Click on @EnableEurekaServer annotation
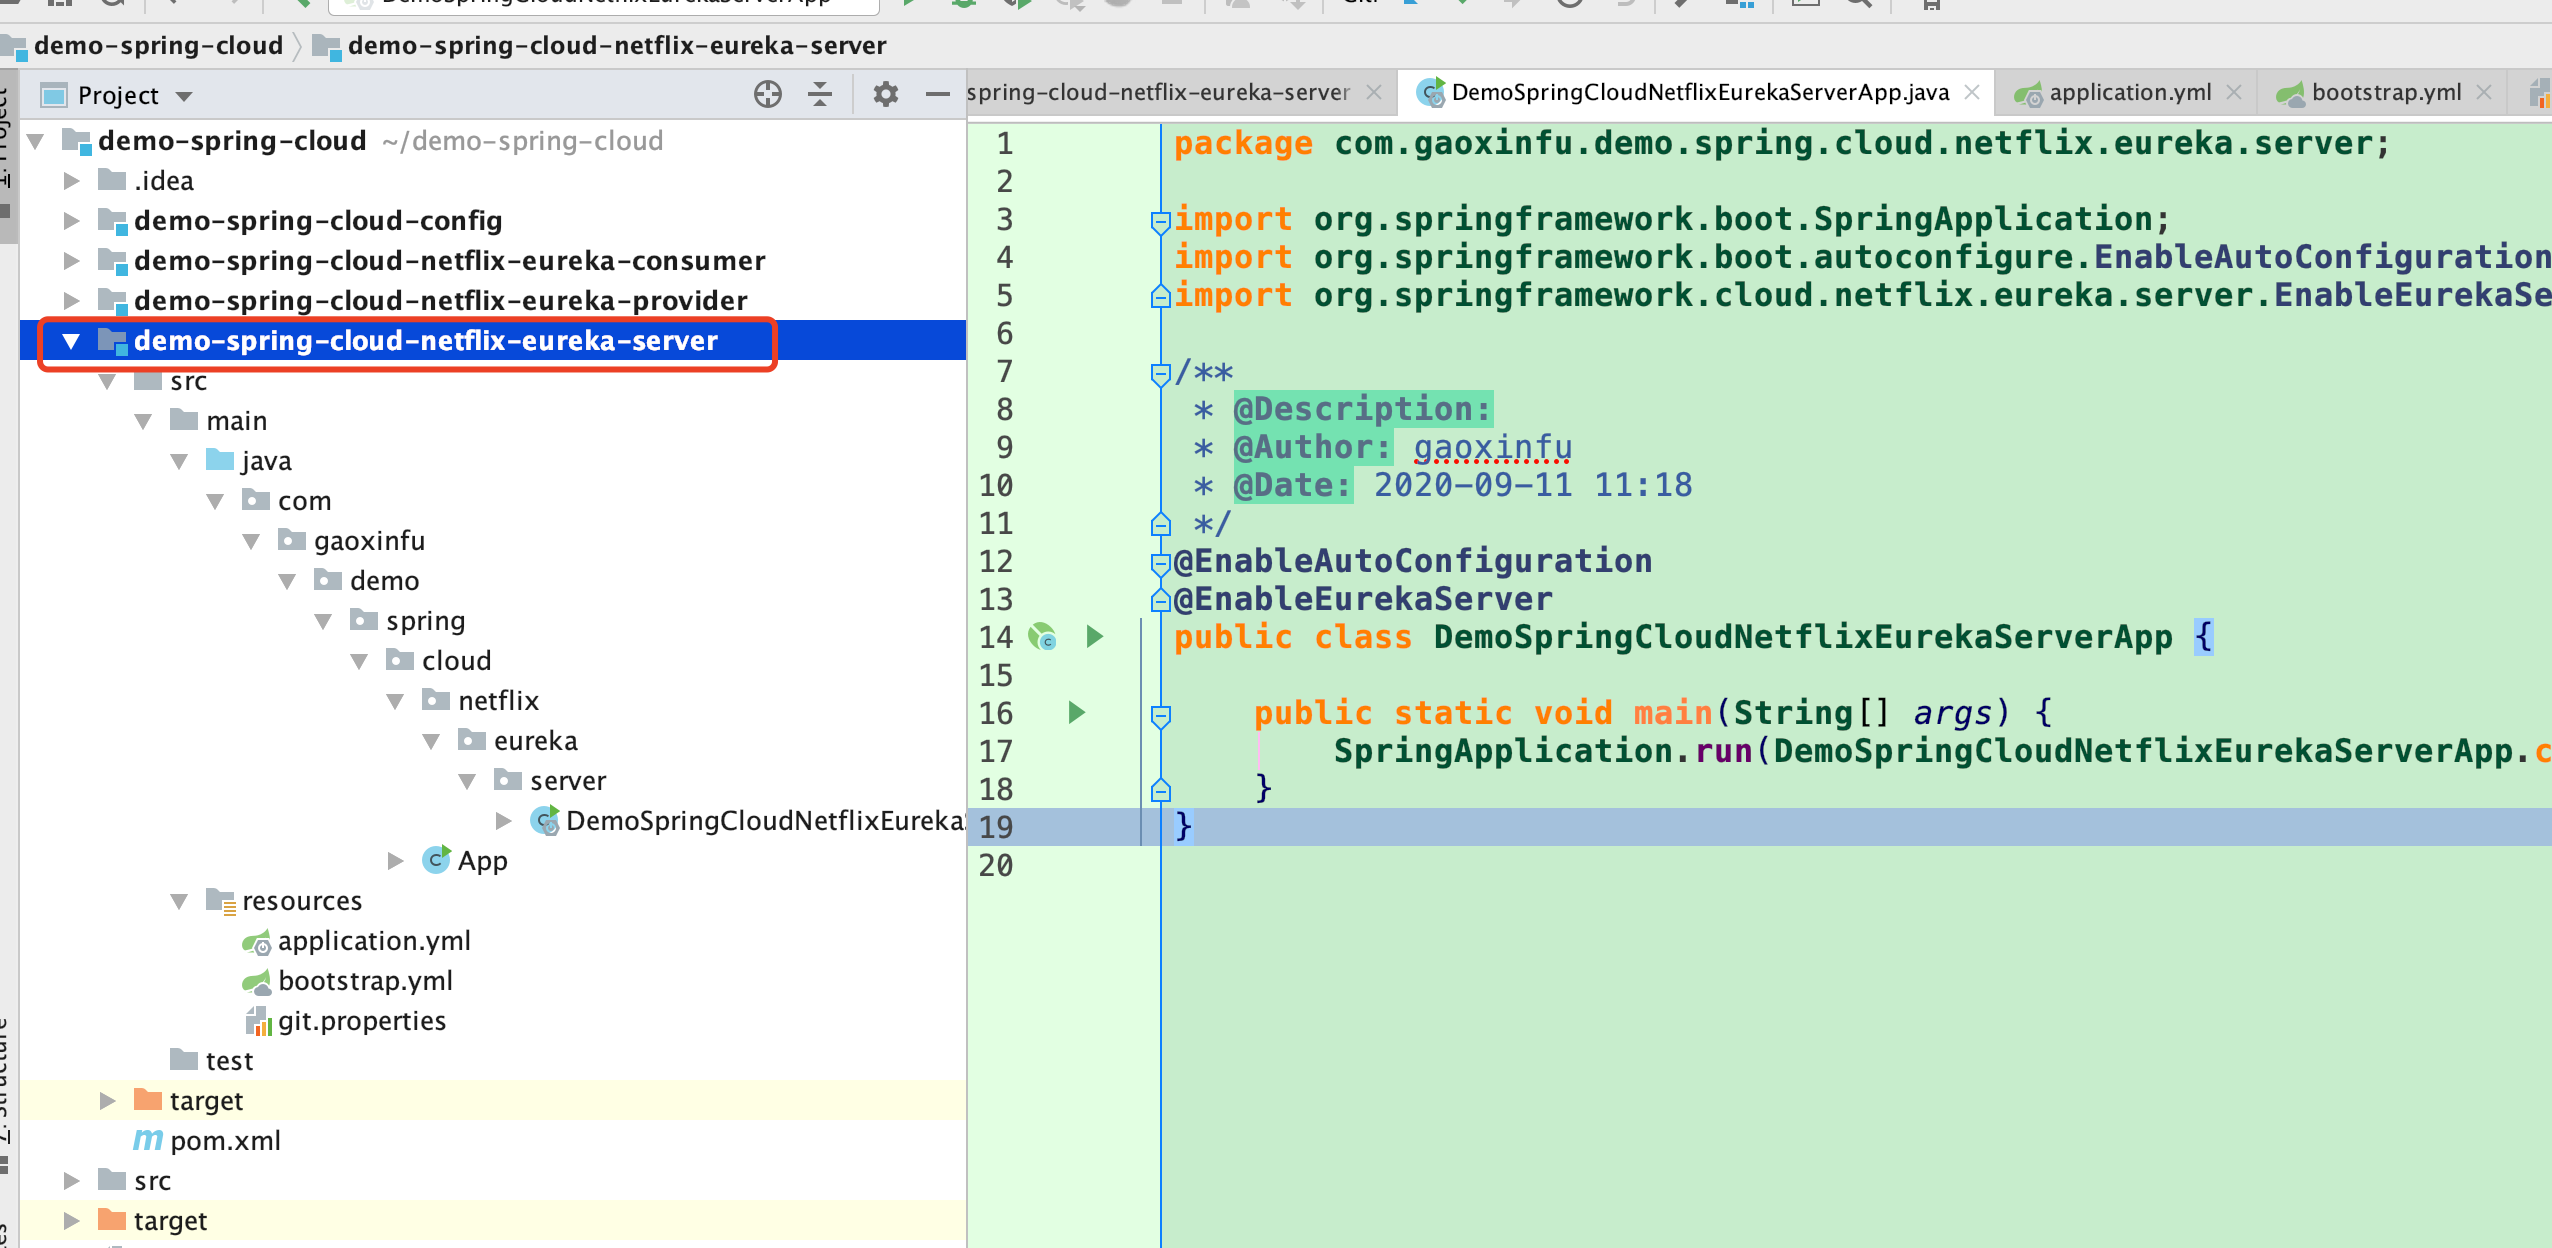 point(1363,599)
